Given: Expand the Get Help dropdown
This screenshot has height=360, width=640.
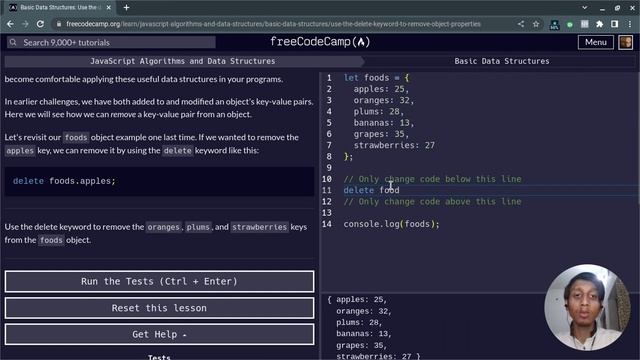Looking at the screenshot, I should [160, 334].
